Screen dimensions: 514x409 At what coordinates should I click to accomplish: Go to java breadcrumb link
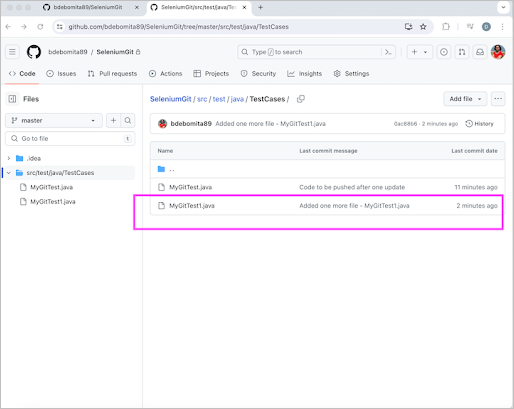coord(237,99)
